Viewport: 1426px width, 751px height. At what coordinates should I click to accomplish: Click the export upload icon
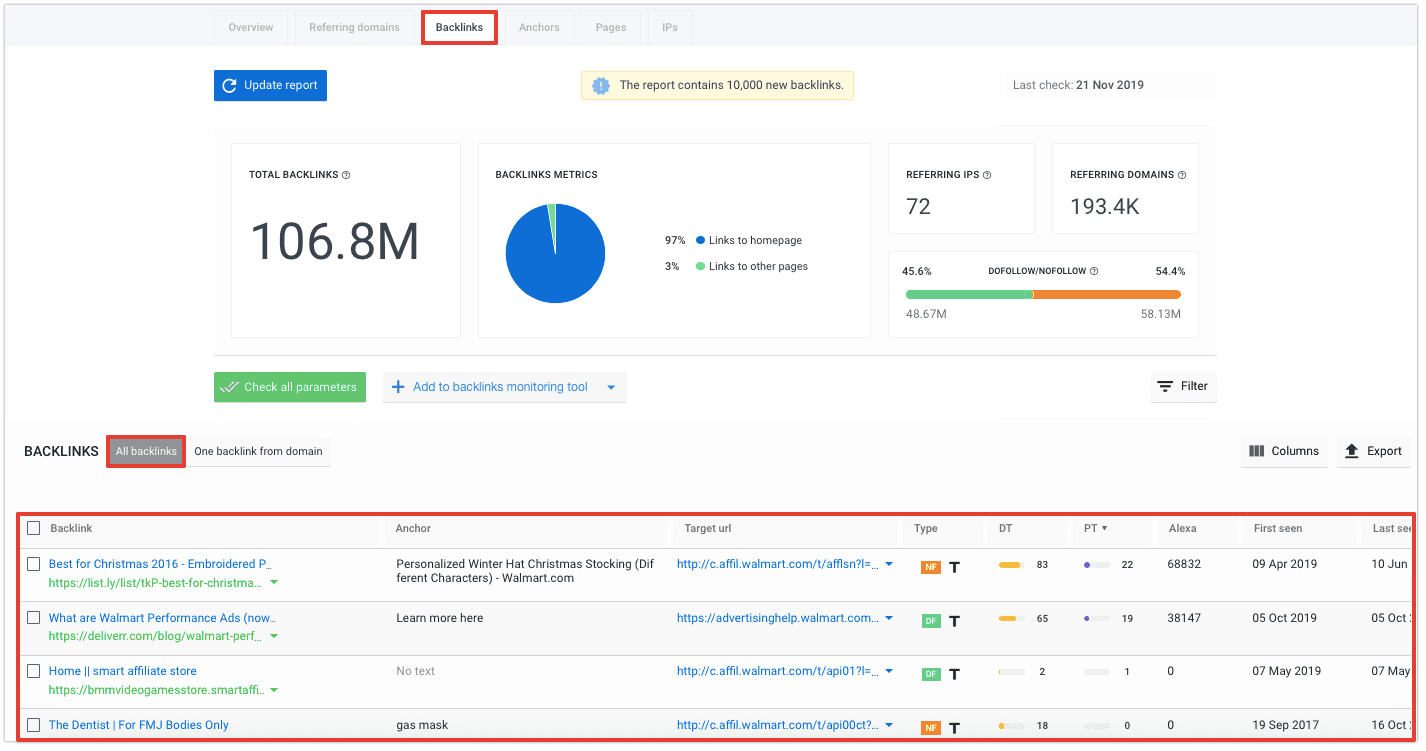1352,451
